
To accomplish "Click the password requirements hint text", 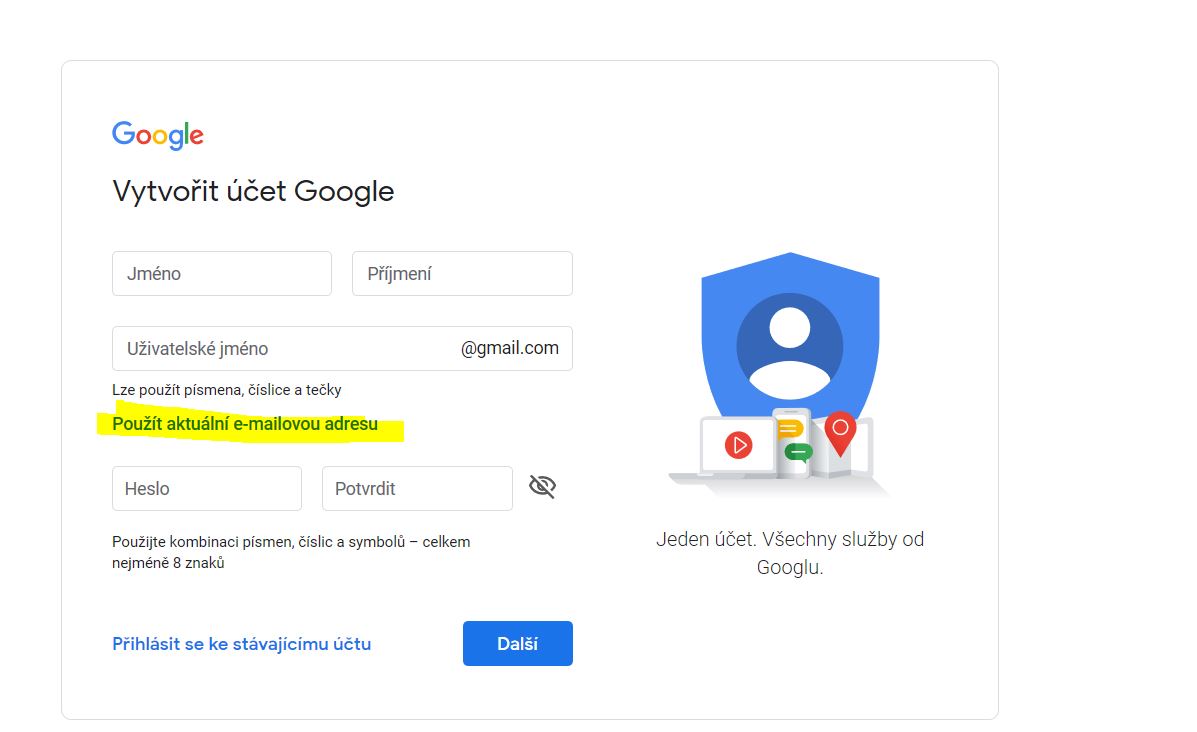I will (x=291, y=553).
